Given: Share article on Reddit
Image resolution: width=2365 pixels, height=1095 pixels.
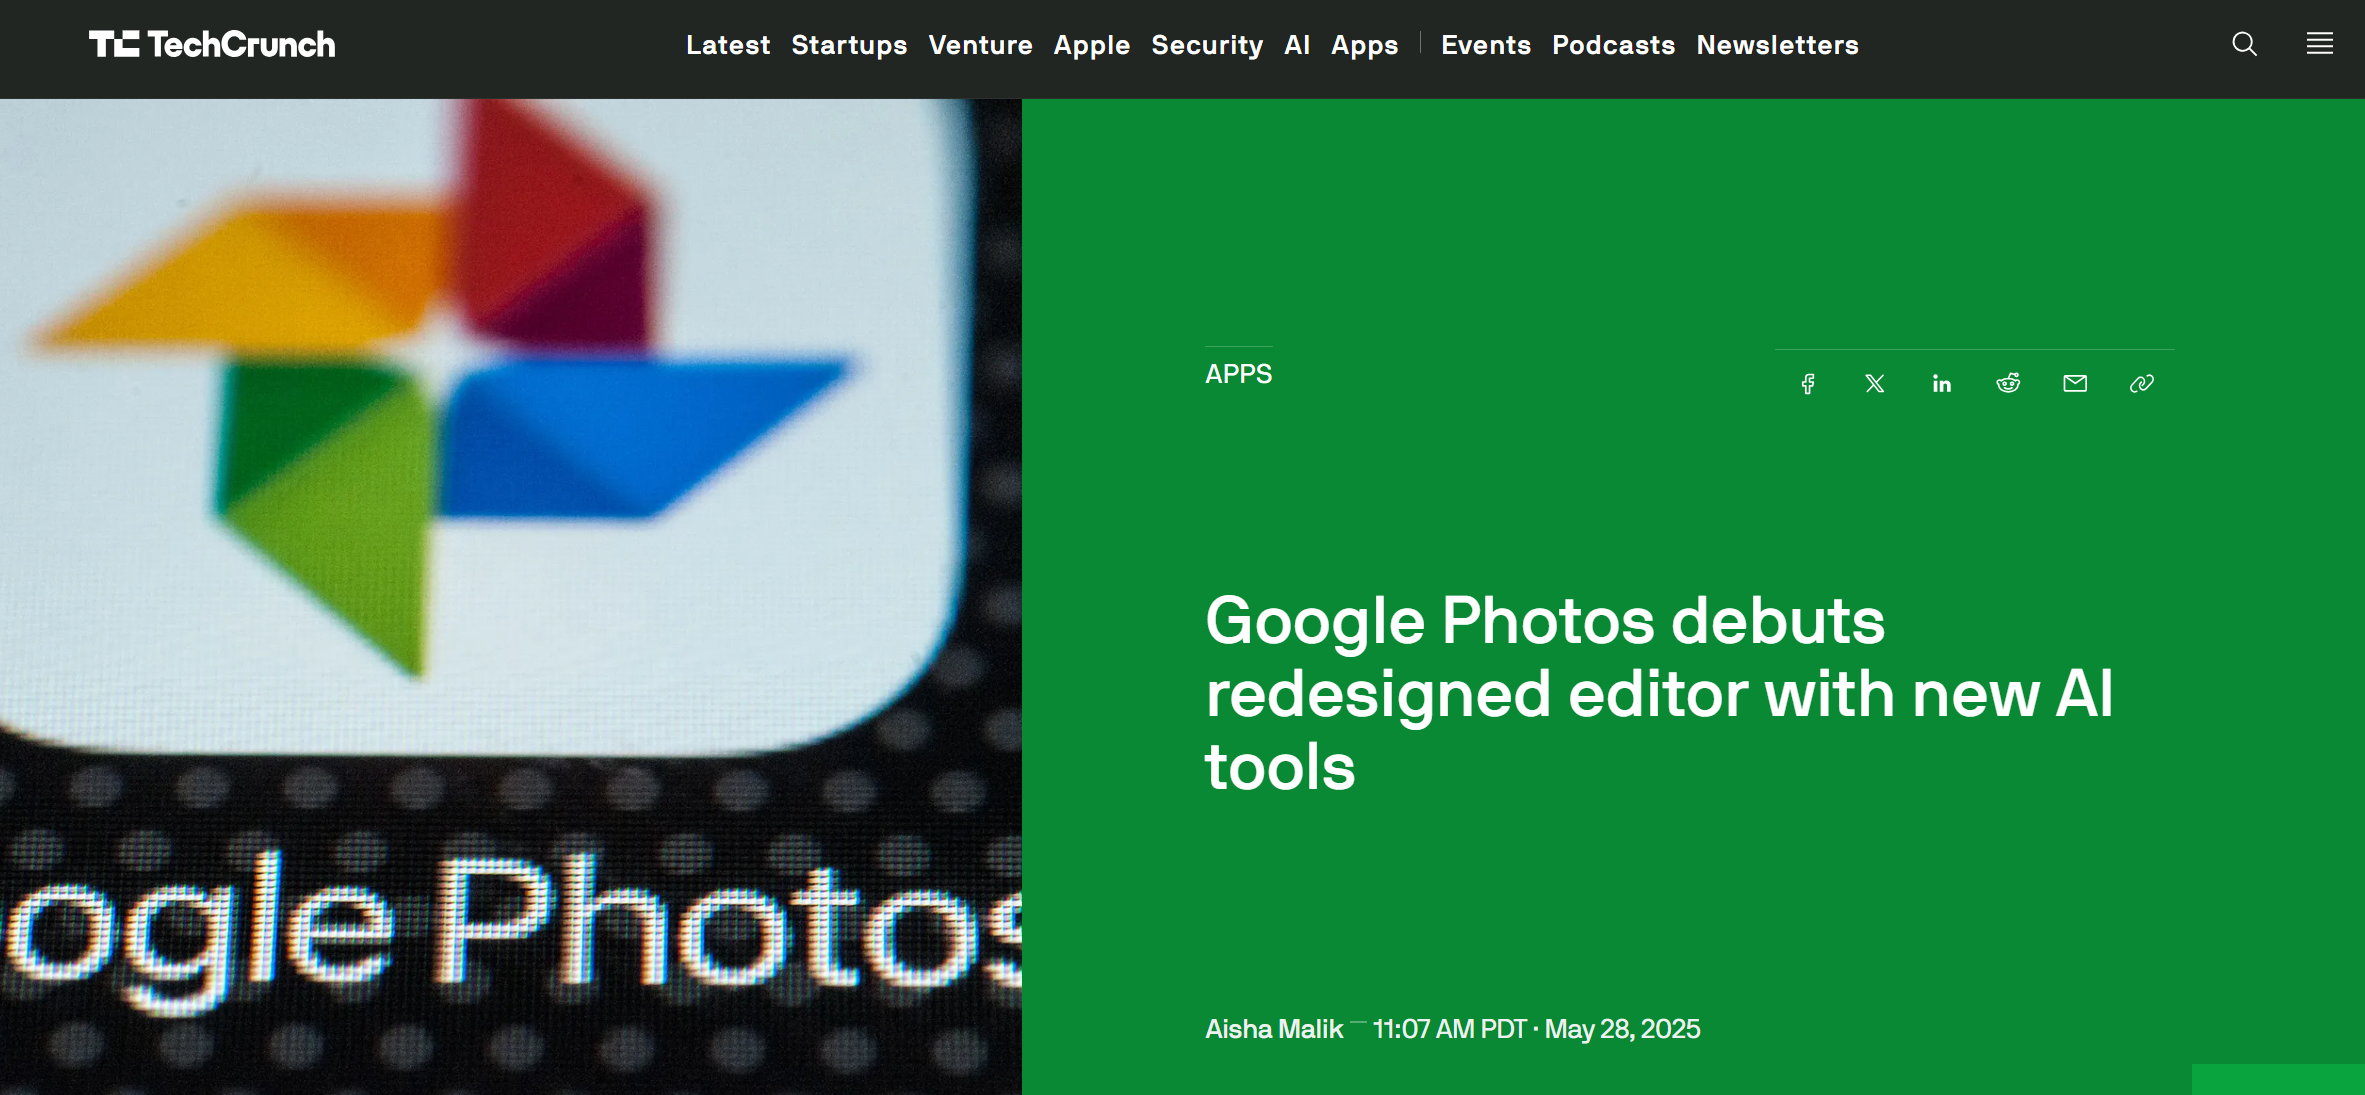Looking at the screenshot, I should (2008, 384).
